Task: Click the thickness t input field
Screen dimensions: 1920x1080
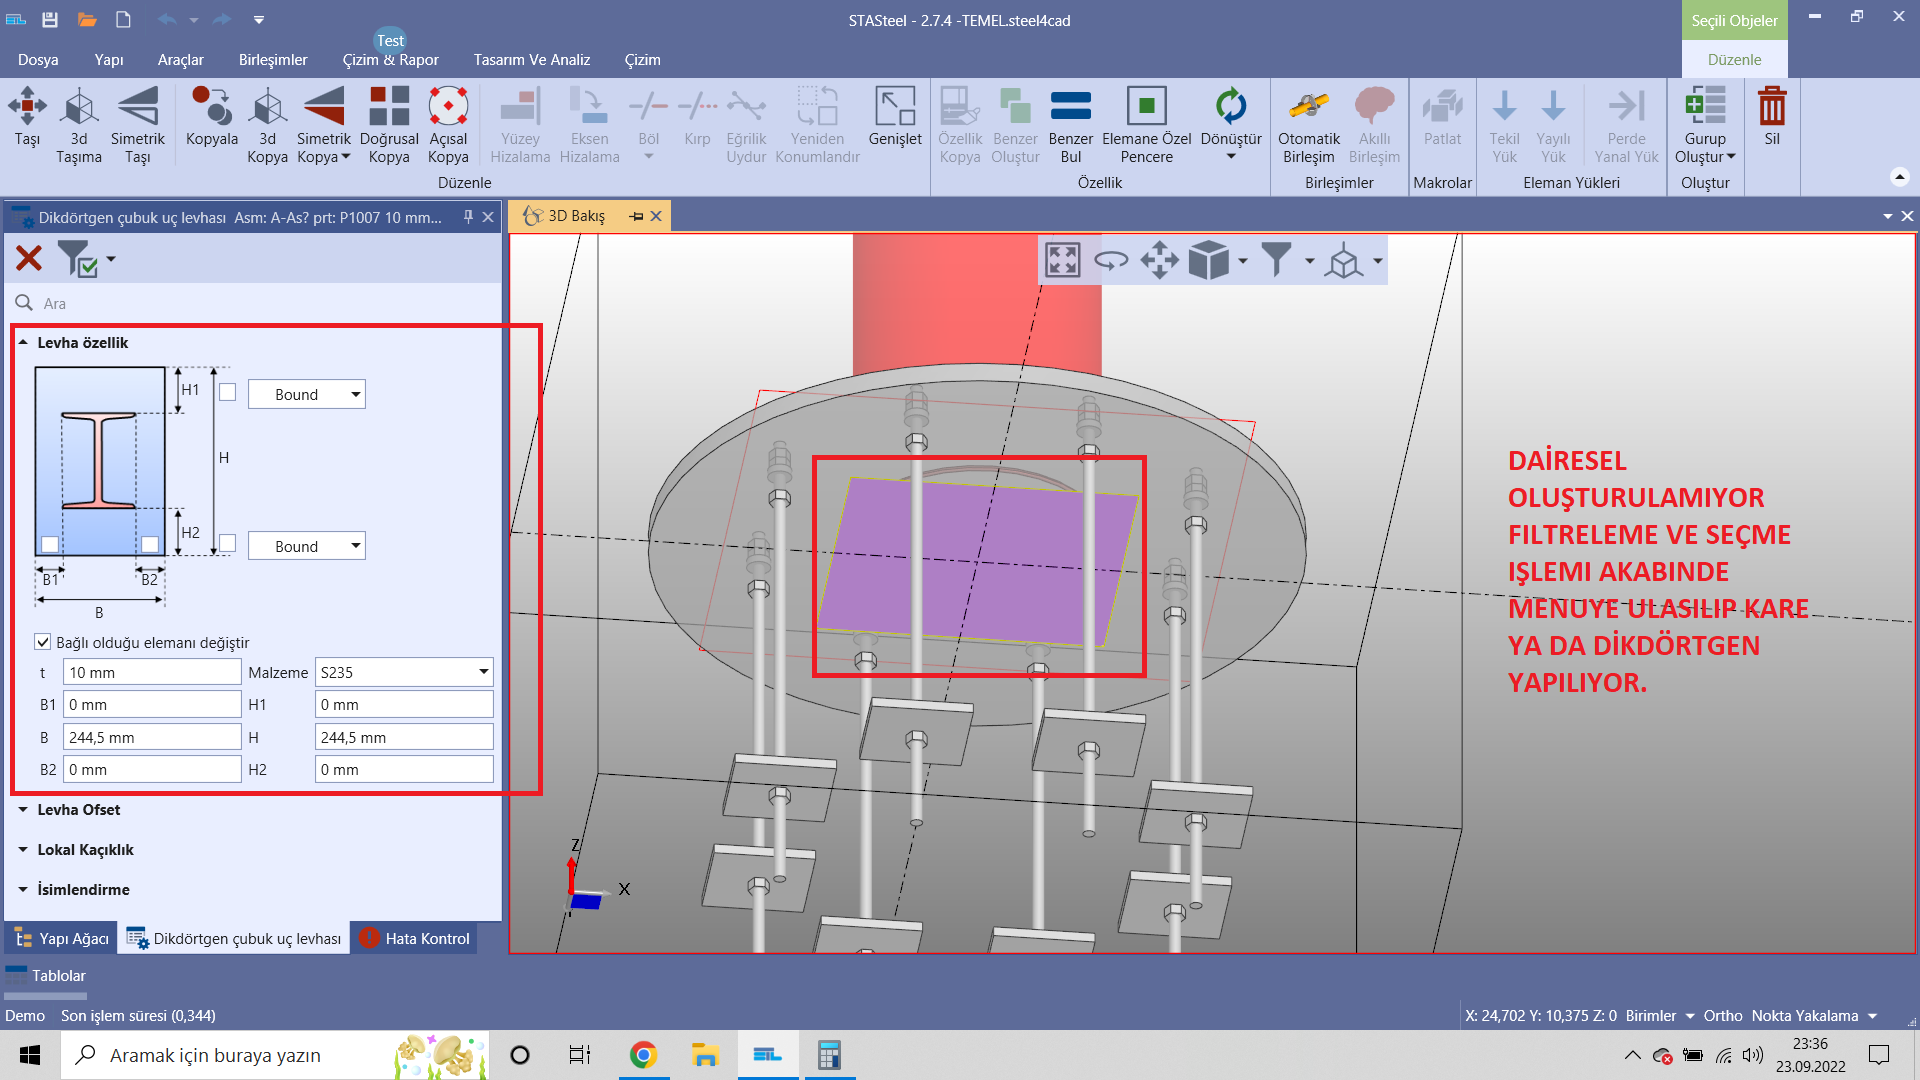Action: (152, 673)
